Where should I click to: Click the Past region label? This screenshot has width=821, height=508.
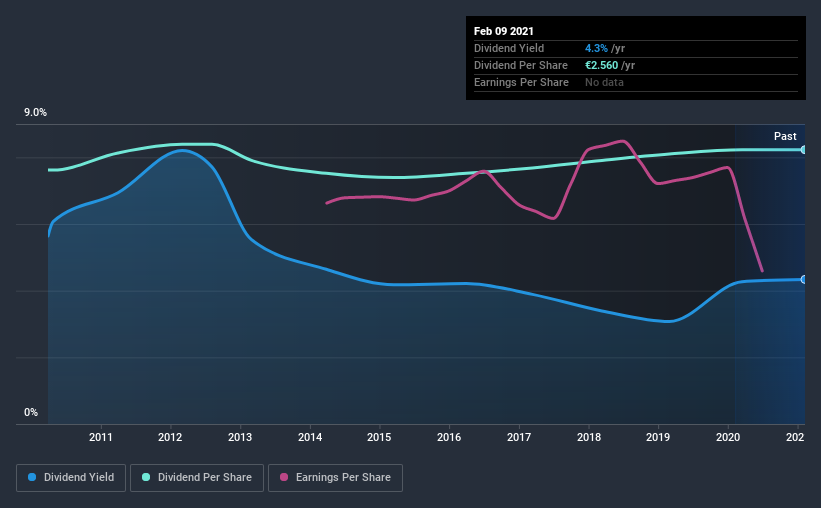(x=785, y=136)
